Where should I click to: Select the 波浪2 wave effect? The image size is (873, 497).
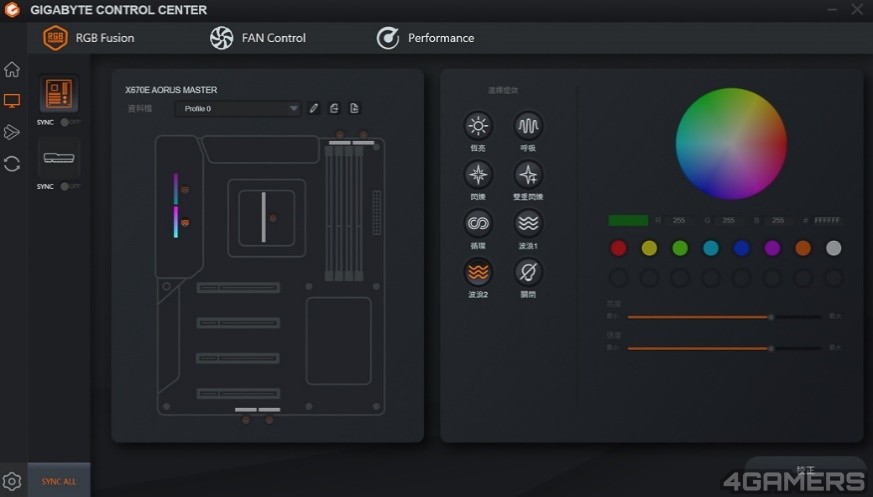click(x=478, y=272)
